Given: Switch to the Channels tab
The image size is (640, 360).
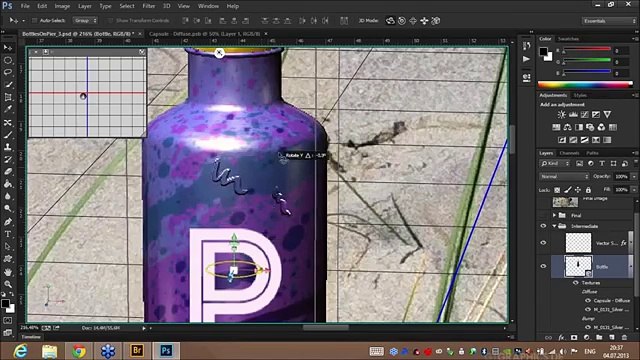Looking at the screenshot, I should click(569, 153).
